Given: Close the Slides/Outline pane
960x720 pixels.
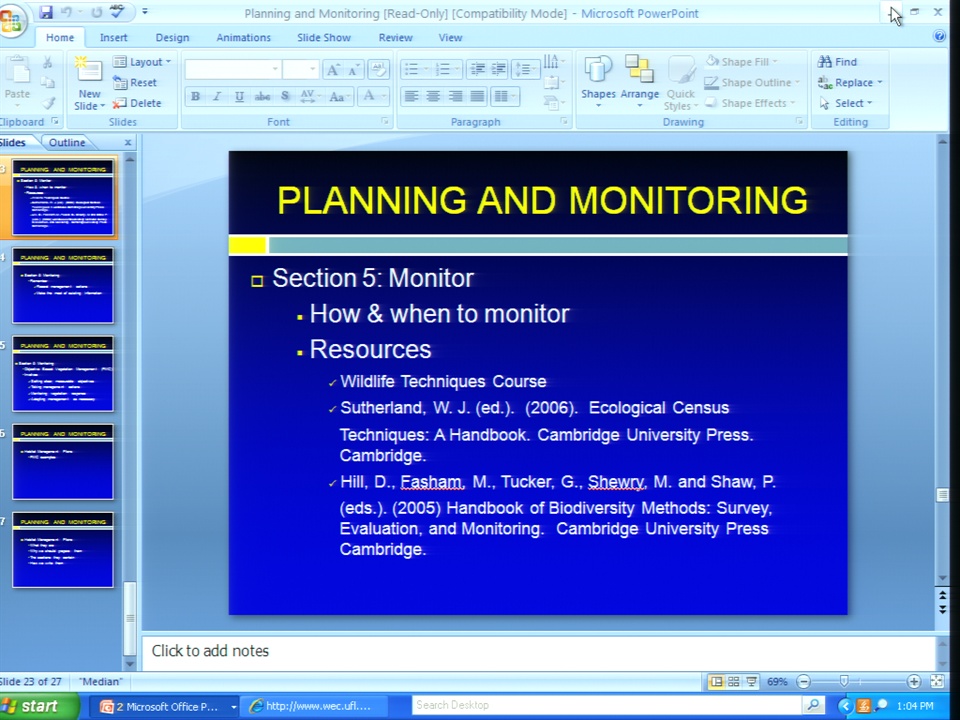Looking at the screenshot, I should pyautogui.click(x=128, y=143).
